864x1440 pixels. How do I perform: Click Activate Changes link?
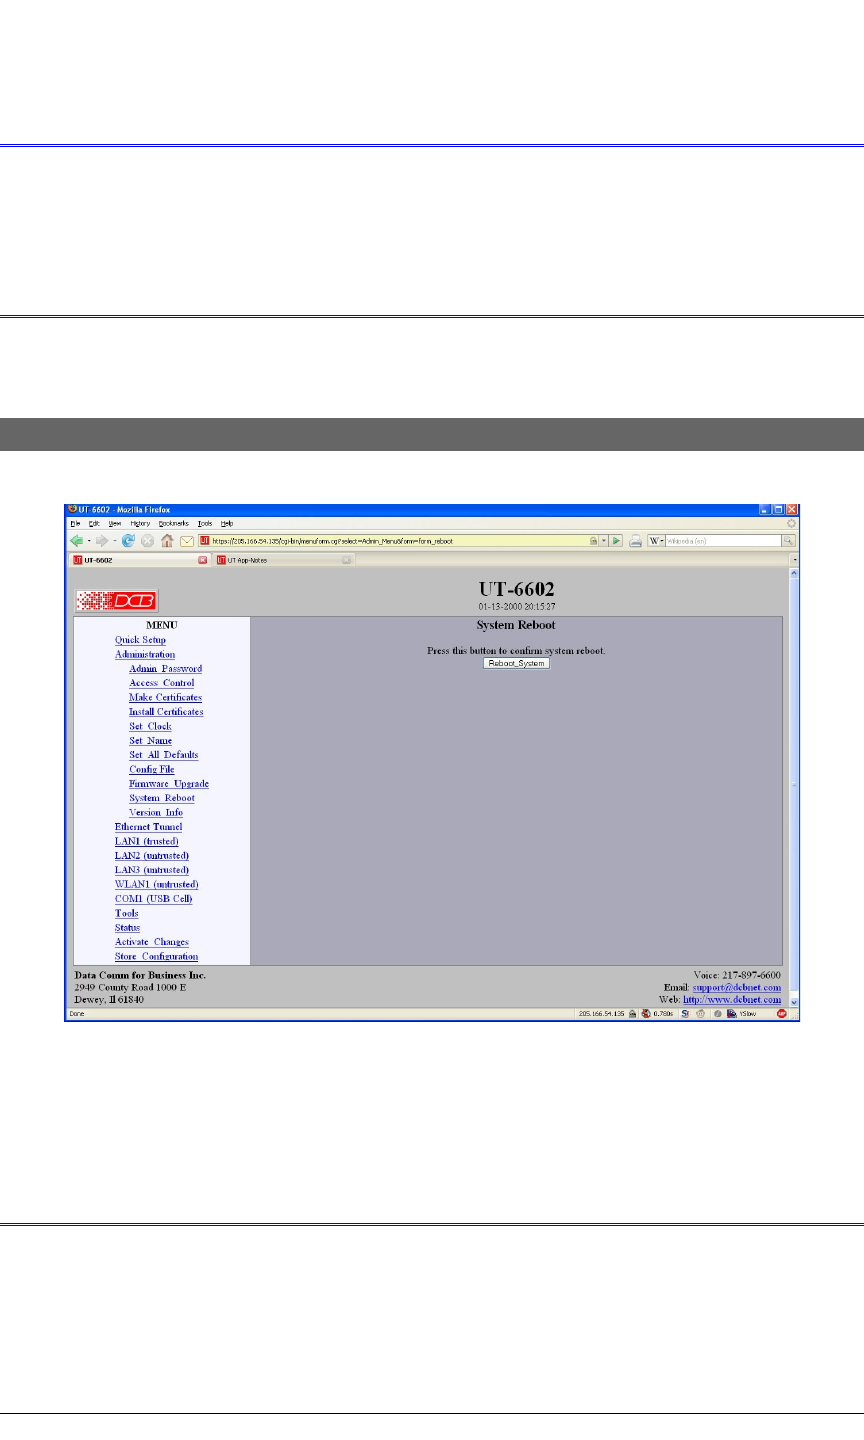152,942
